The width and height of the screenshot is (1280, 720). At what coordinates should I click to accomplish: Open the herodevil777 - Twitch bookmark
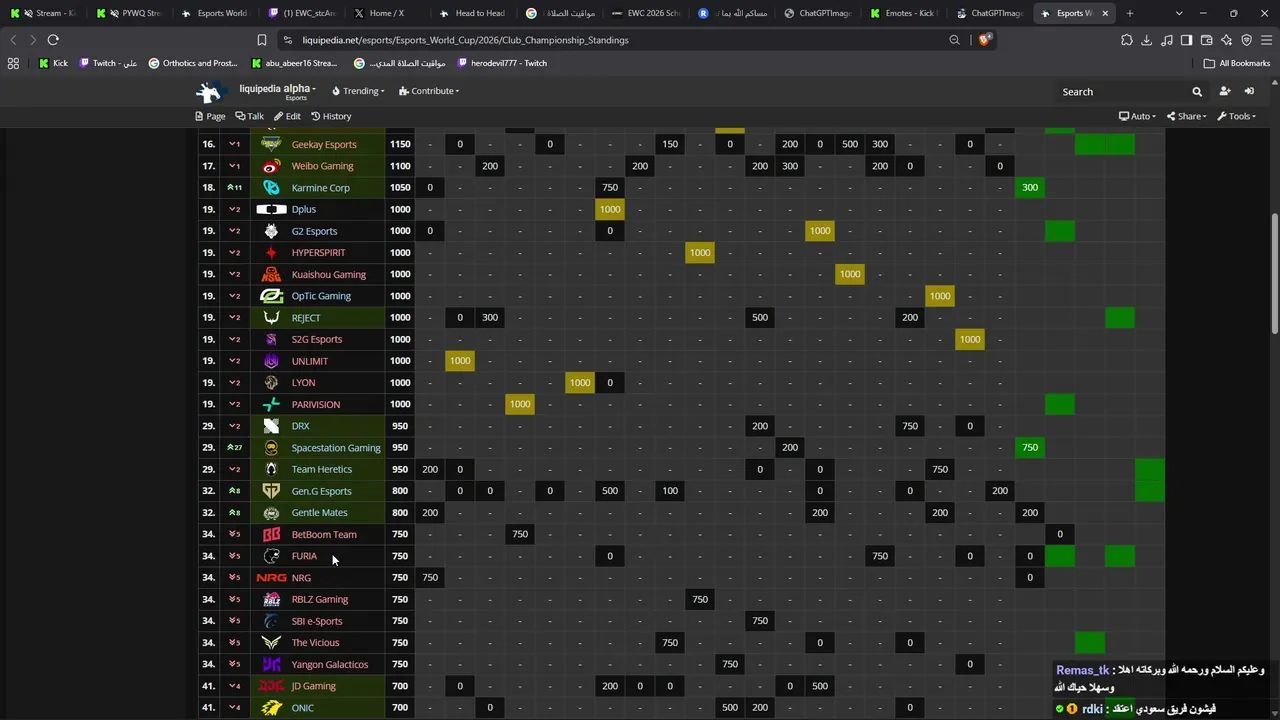click(x=502, y=63)
